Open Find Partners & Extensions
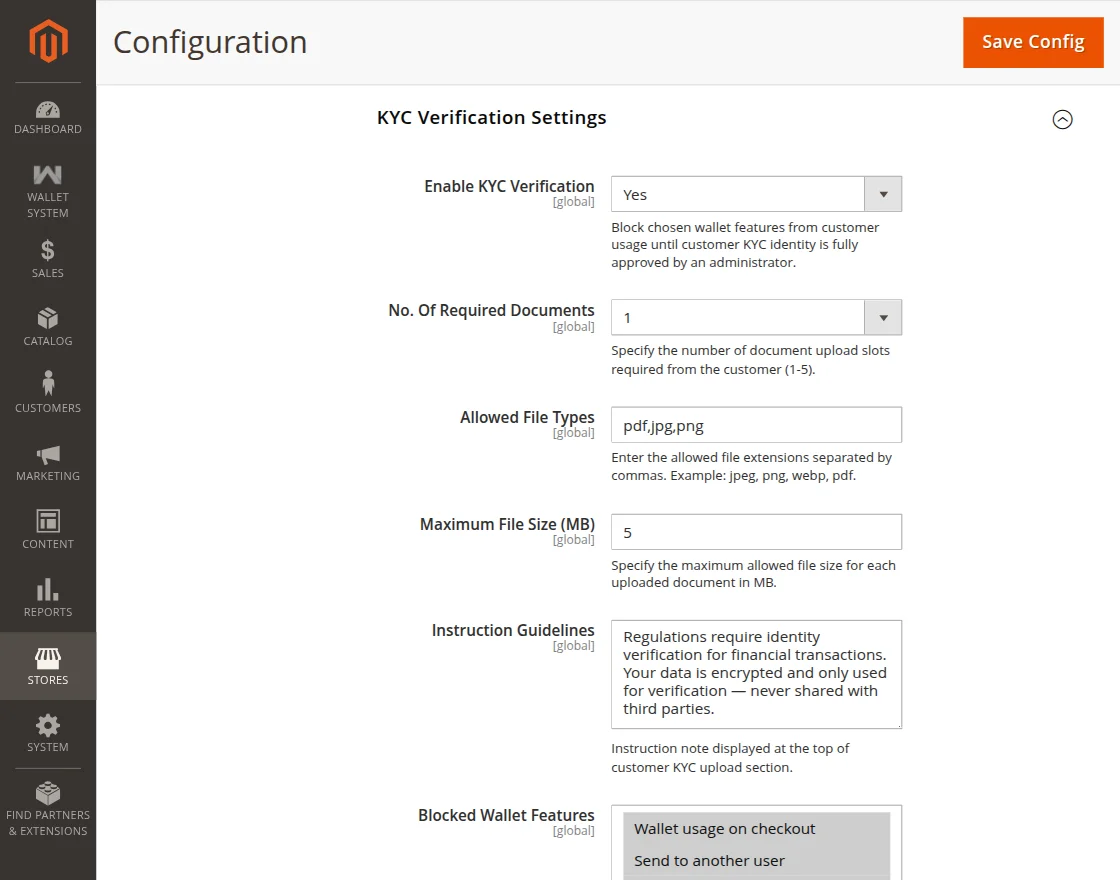The image size is (1120, 880). click(x=48, y=809)
